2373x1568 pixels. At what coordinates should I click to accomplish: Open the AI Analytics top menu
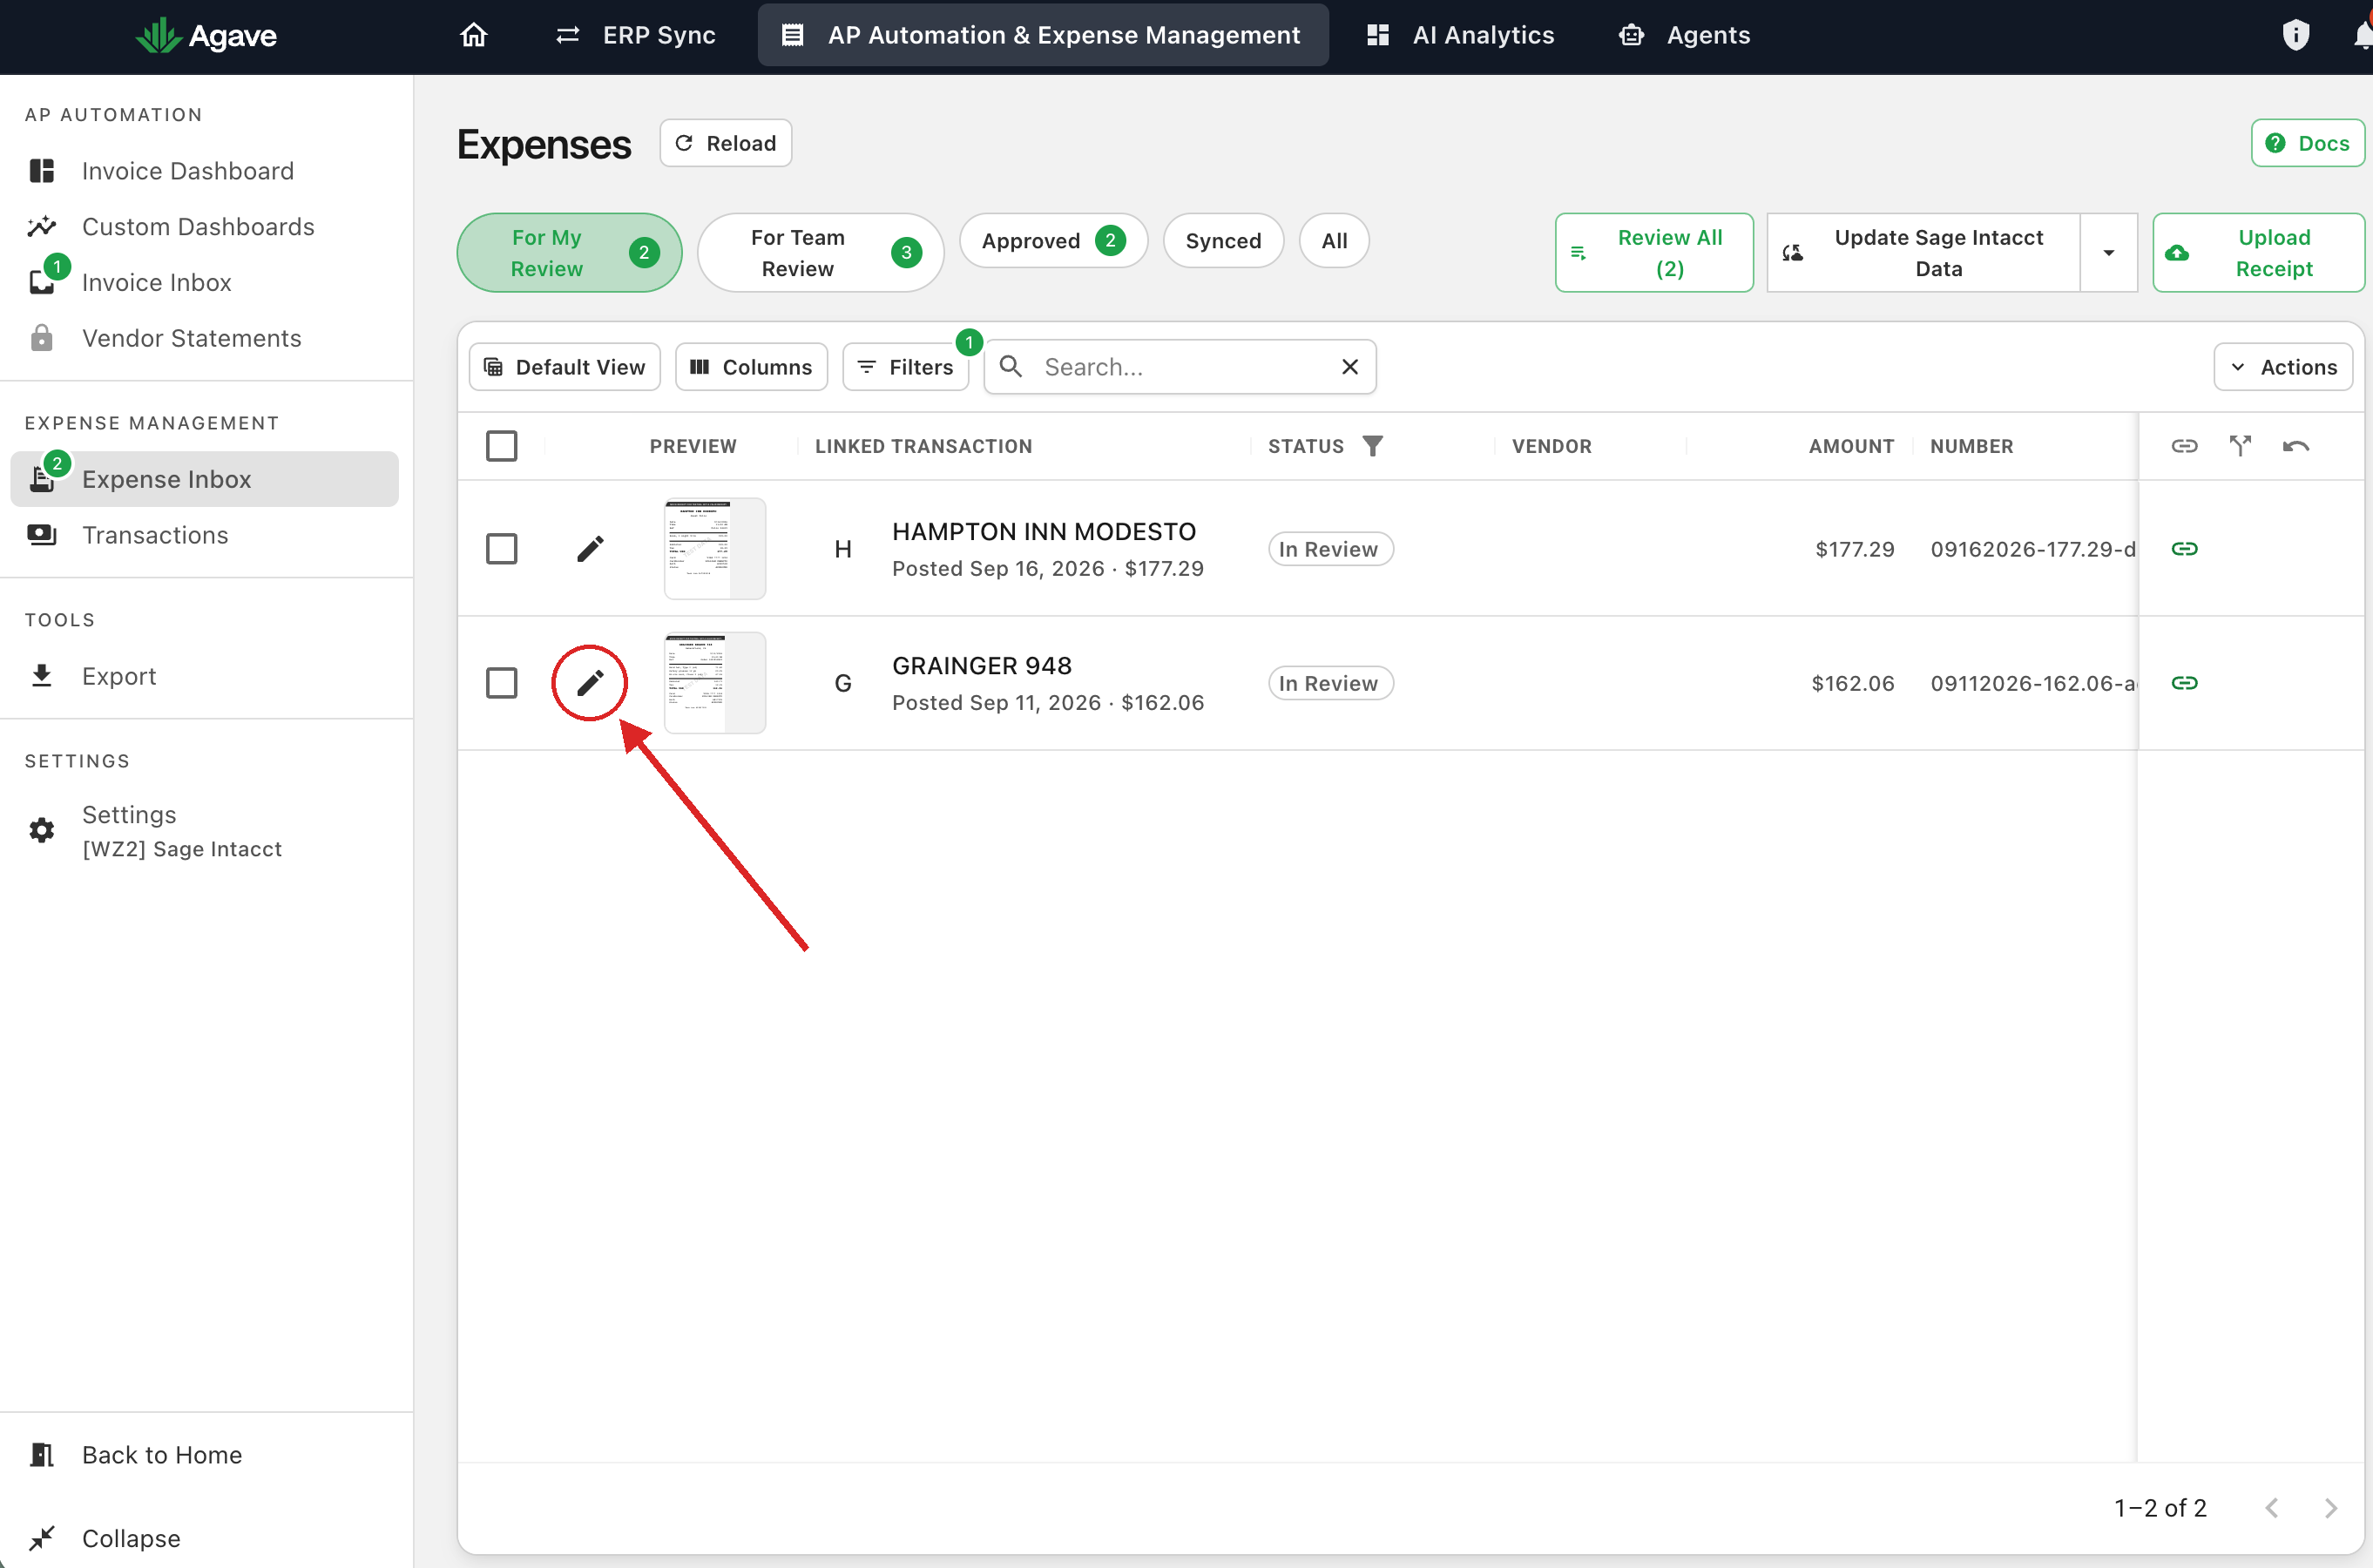(1460, 35)
